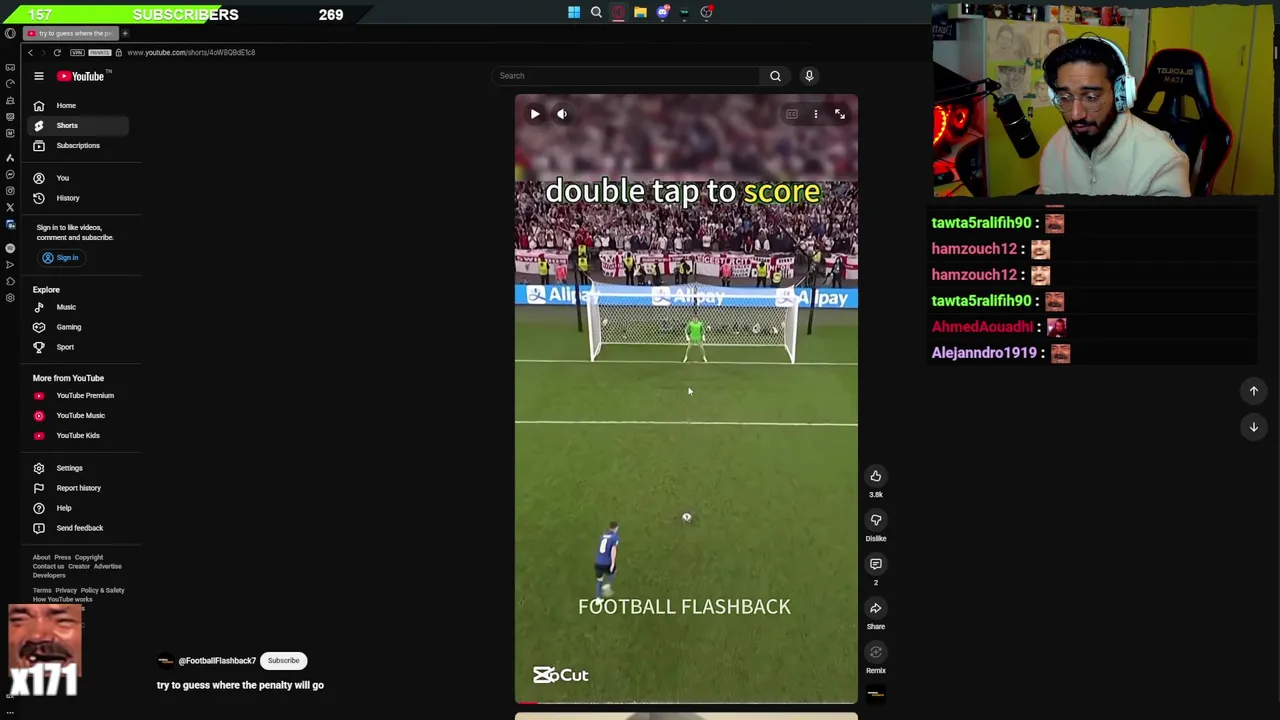Click the About footer link
The width and height of the screenshot is (1280, 720).
41,558
